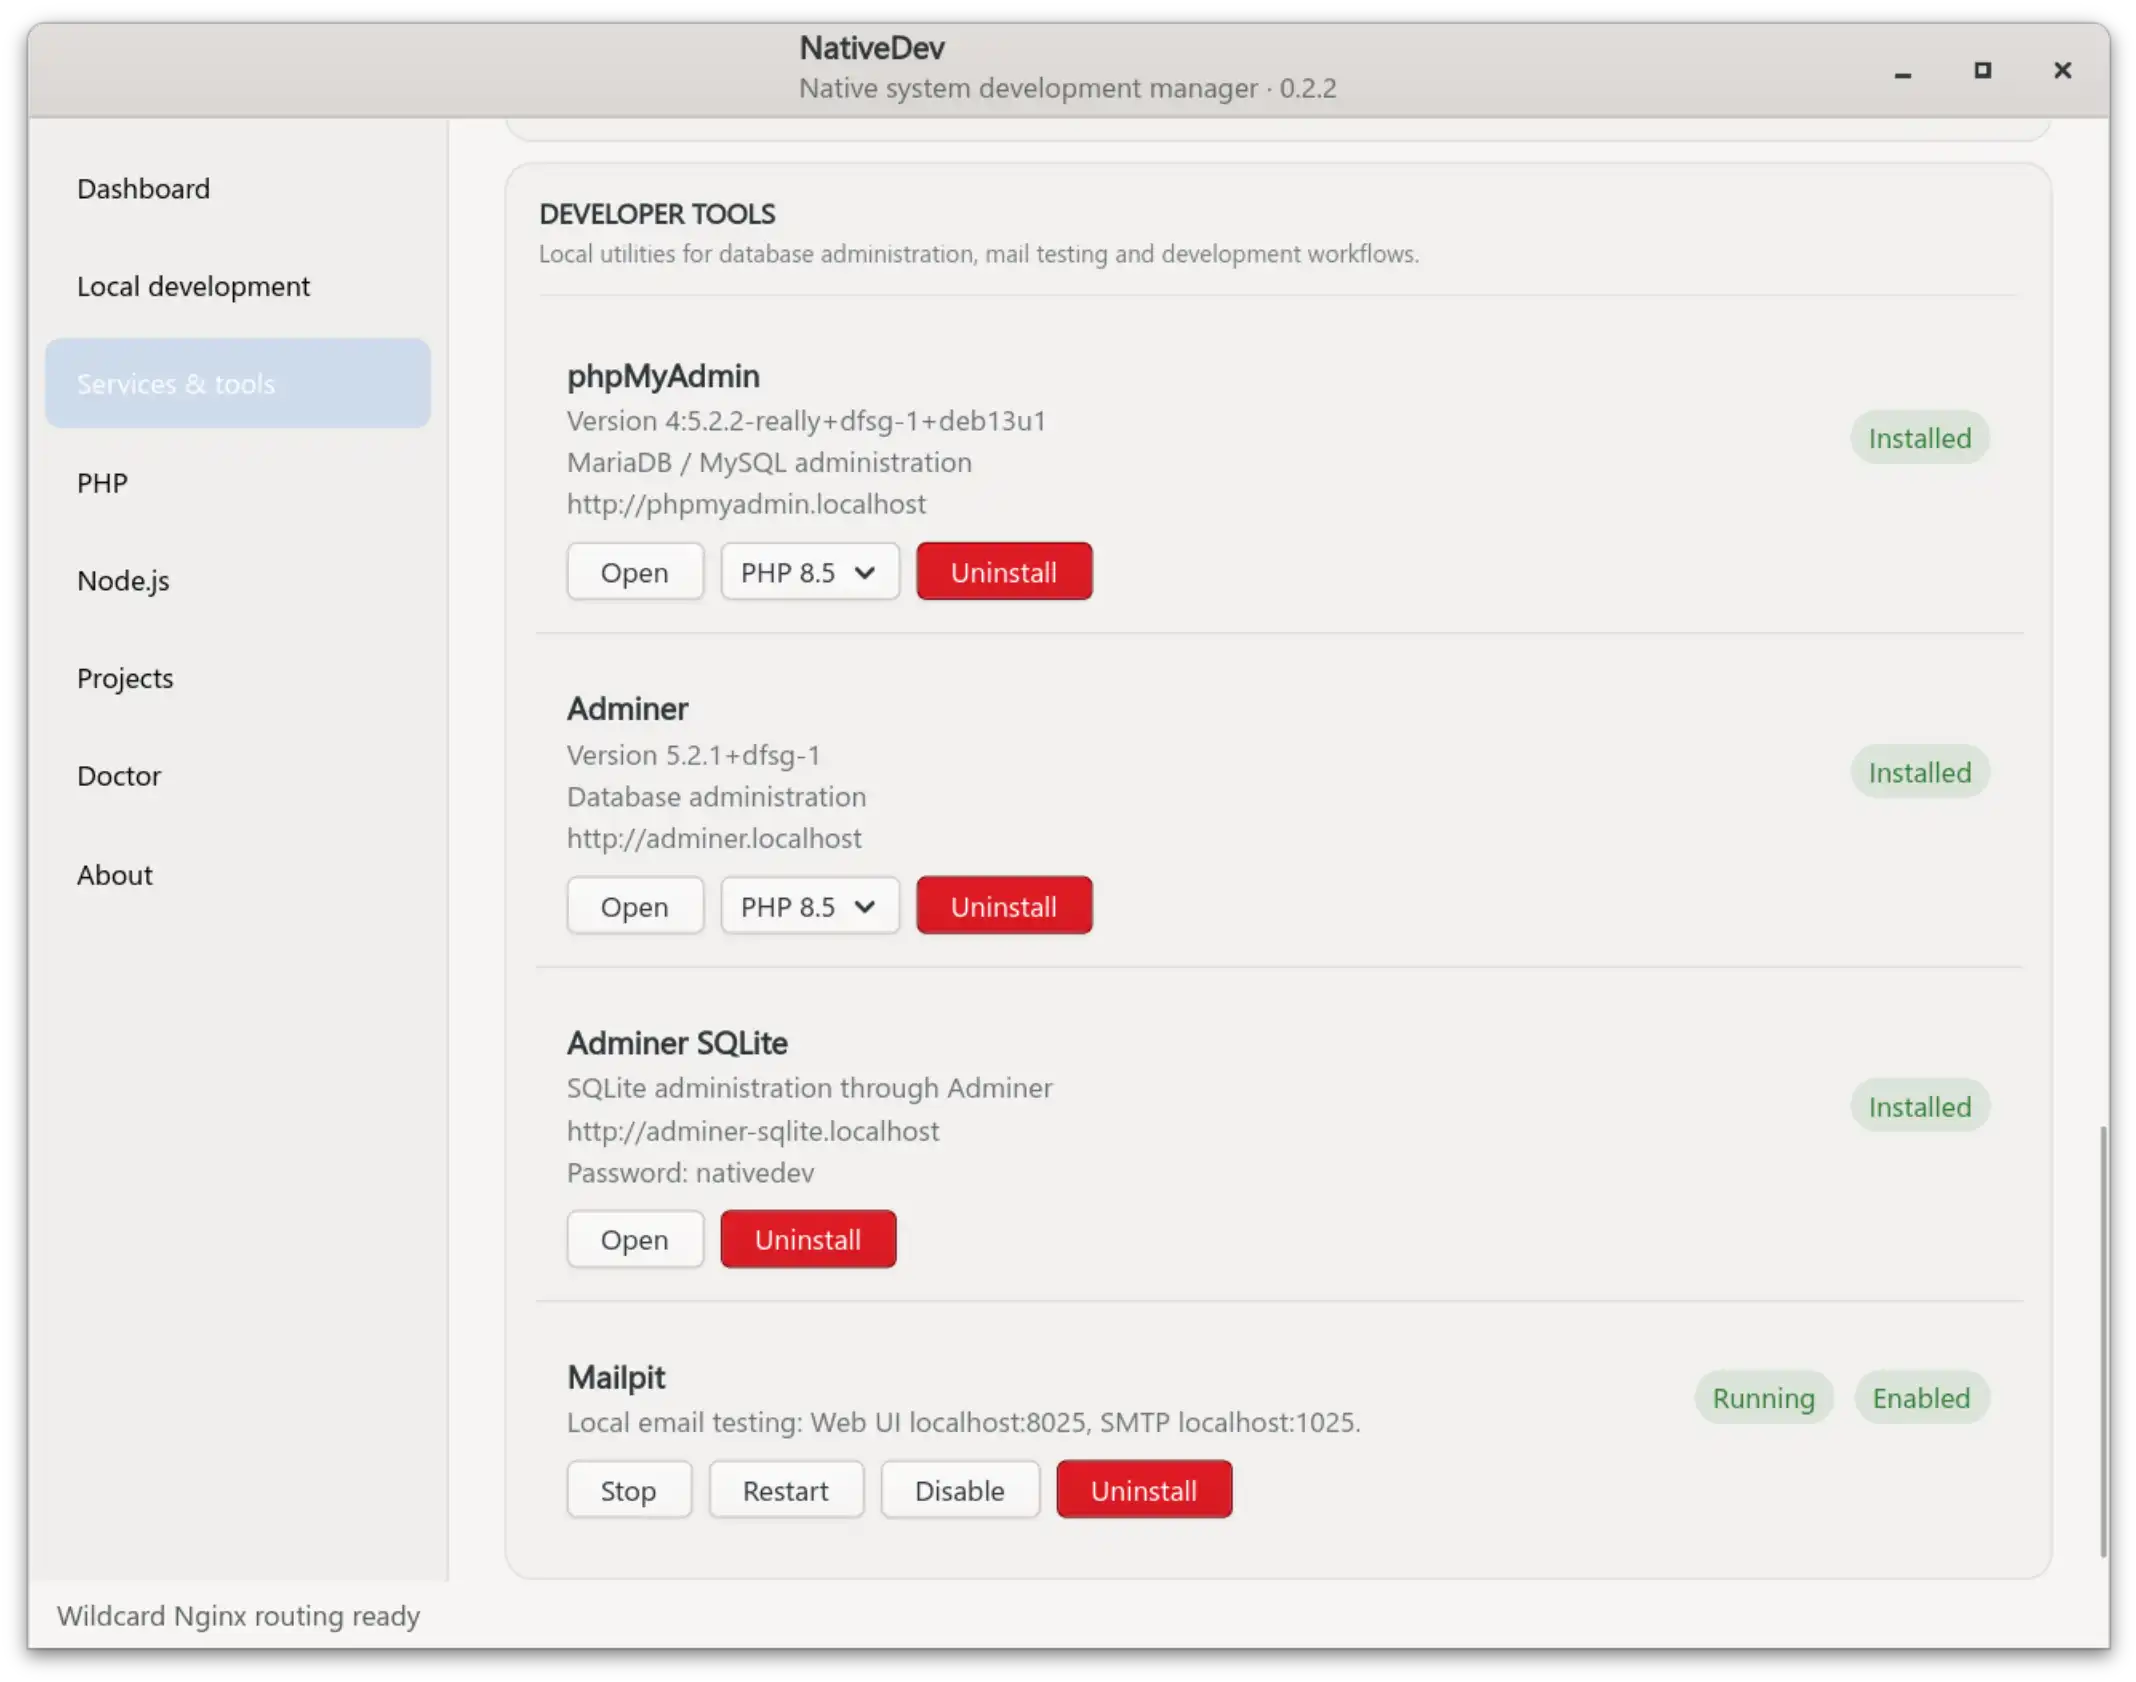Select Services & tools in sidebar
Image resolution: width=2136 pixels, height=1682 pixels.
coord(238,383)
